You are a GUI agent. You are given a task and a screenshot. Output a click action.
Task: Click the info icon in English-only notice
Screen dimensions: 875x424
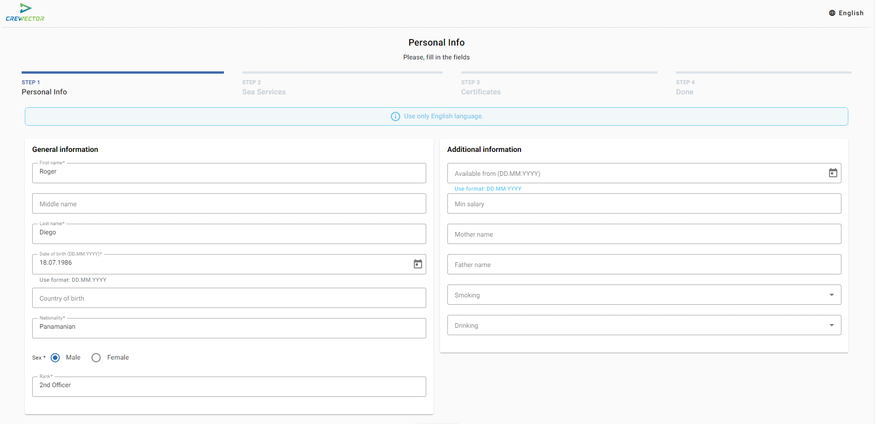(x=395, y=117)
